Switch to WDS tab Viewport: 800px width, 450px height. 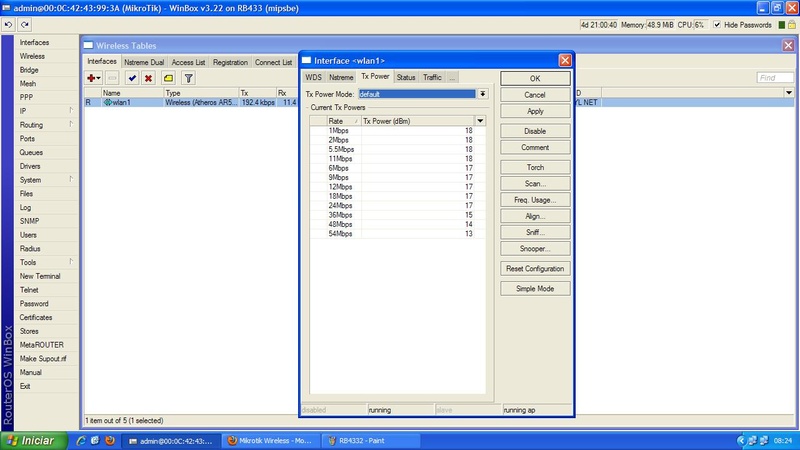click(x=313, y=77)
